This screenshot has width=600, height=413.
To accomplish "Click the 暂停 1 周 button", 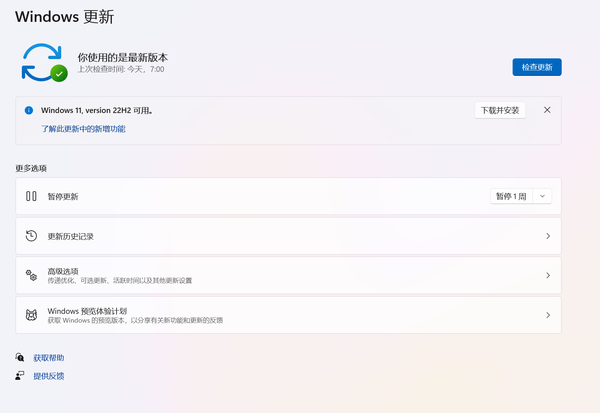I will pos(511,196).
